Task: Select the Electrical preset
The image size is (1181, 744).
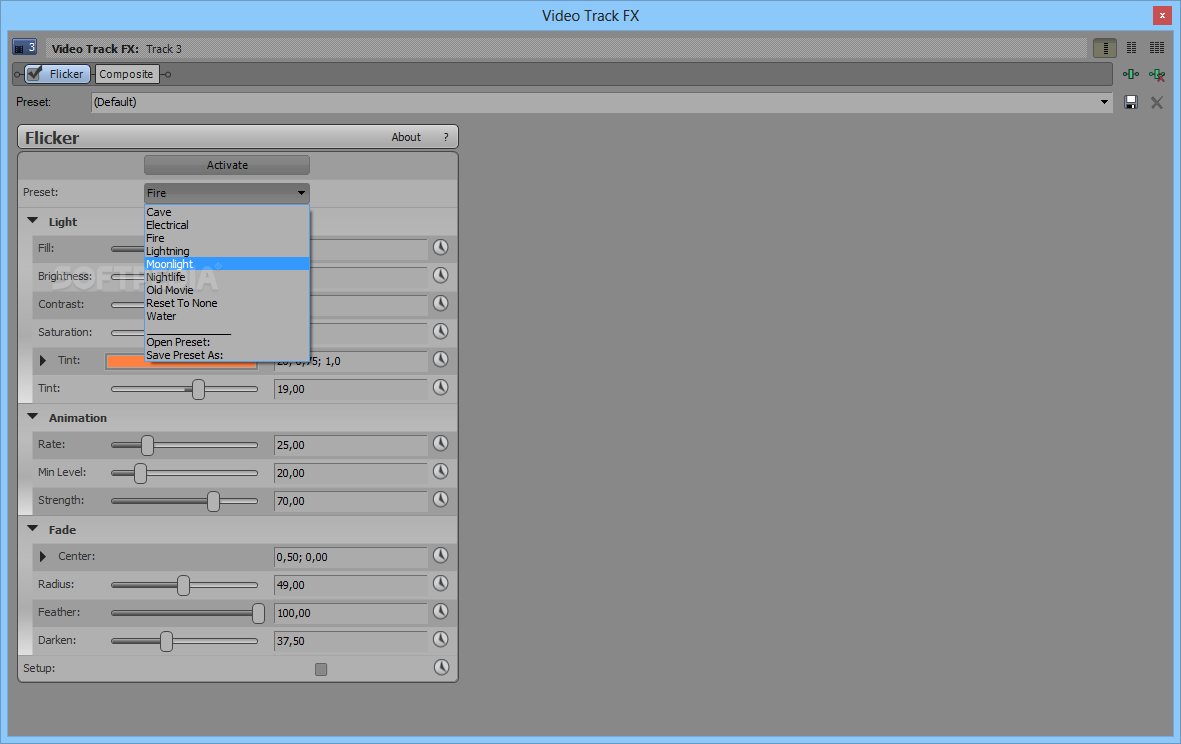Action: (227, 225)
